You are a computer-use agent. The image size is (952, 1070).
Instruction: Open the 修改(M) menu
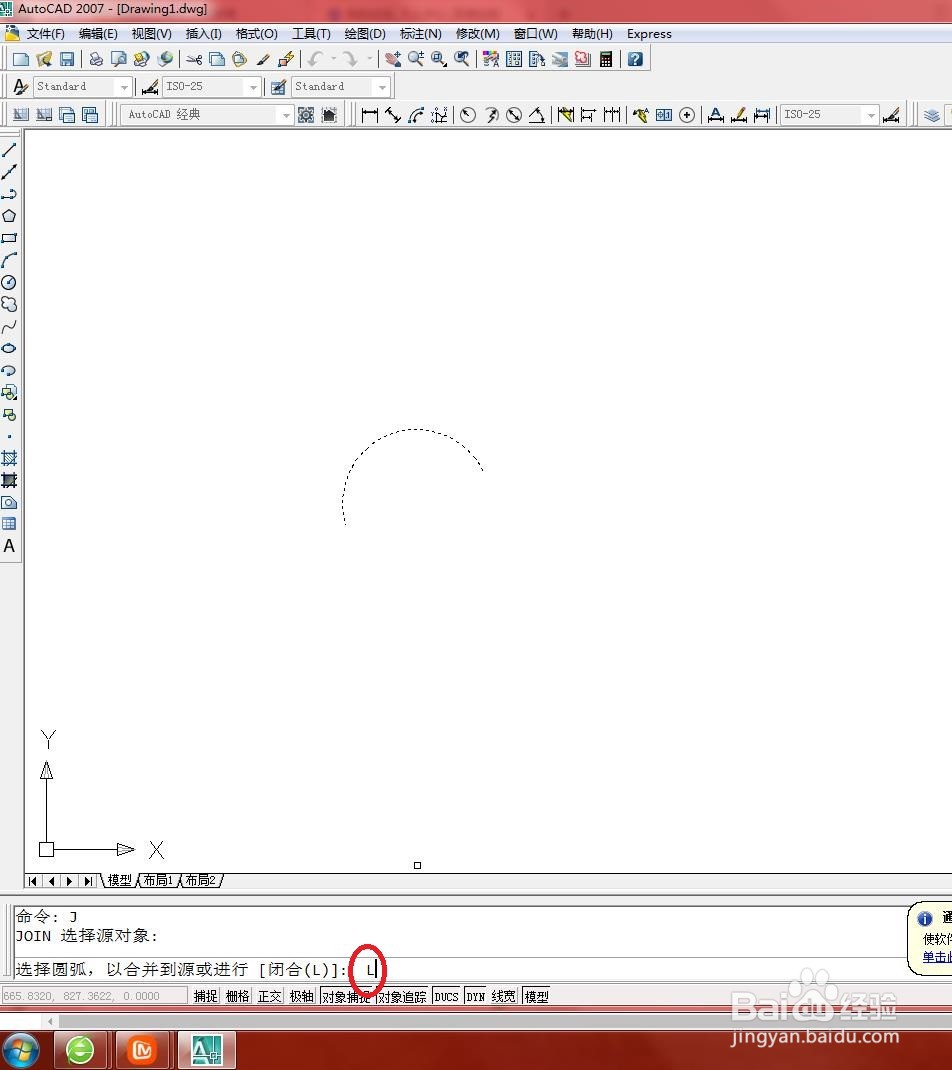(x=477, y=33)
